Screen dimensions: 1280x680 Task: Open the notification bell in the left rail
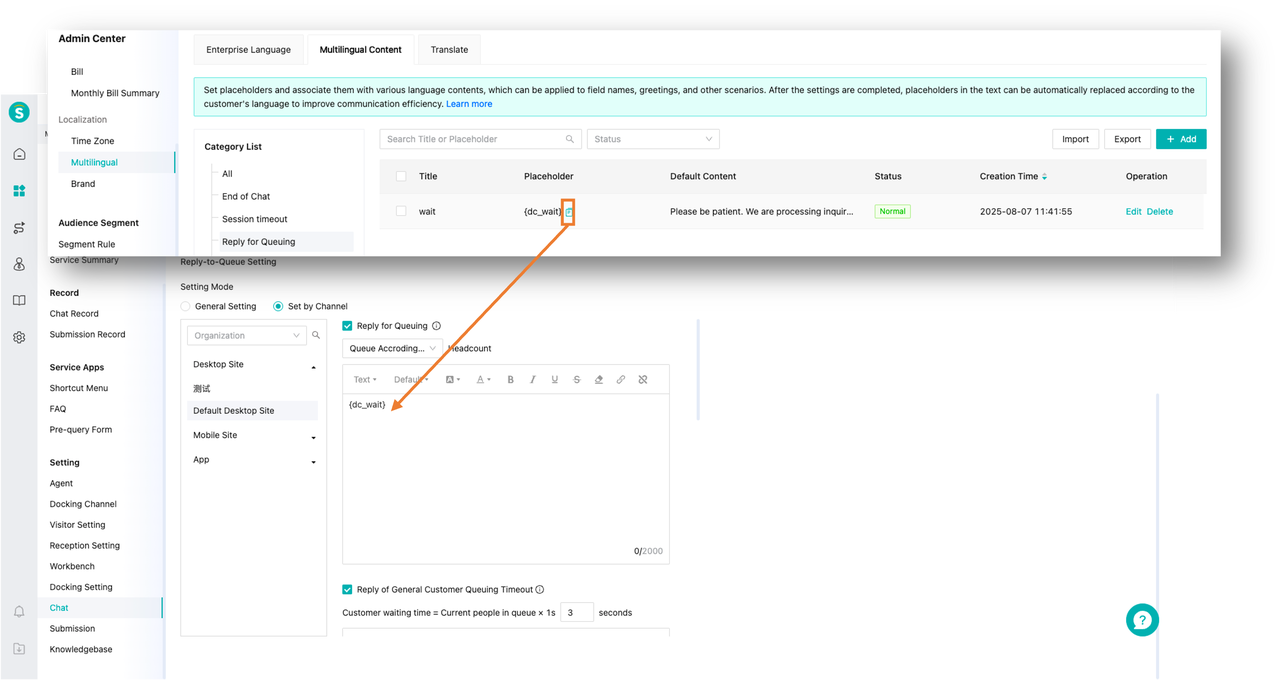[19, 611]
